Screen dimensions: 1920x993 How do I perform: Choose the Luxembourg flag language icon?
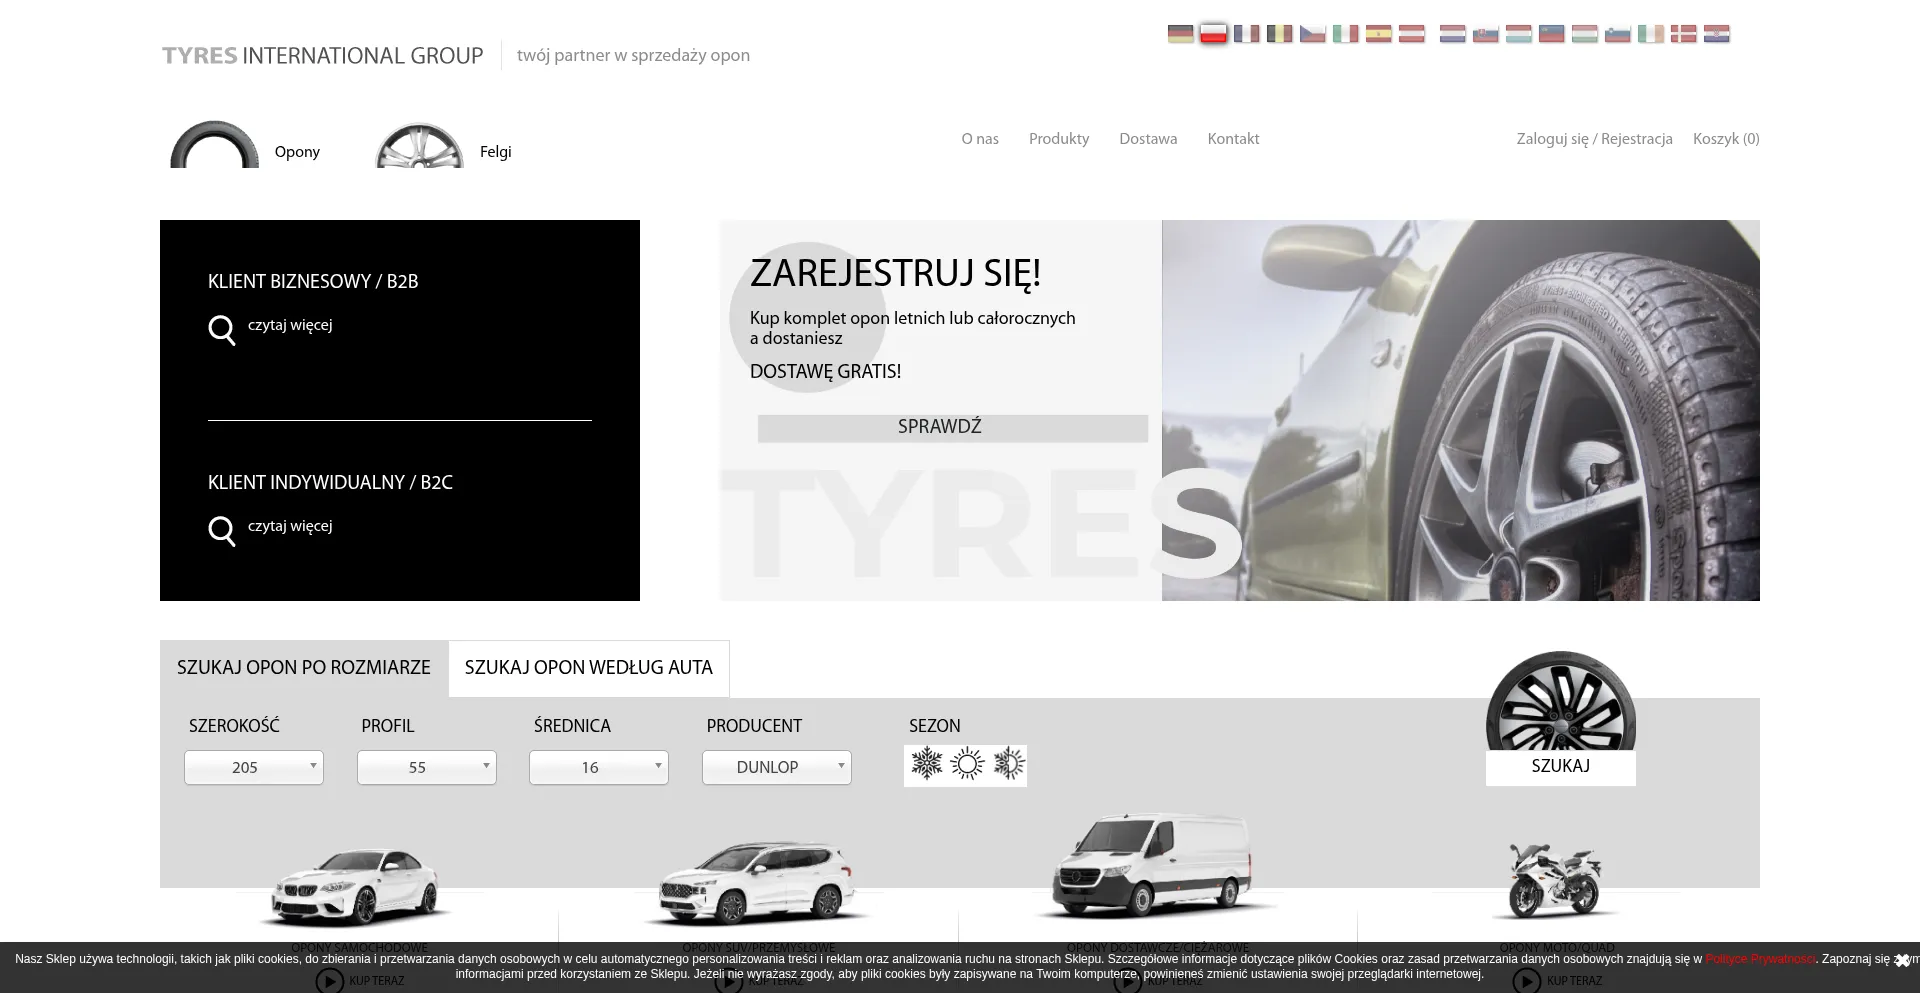[x=1518, y=34]
